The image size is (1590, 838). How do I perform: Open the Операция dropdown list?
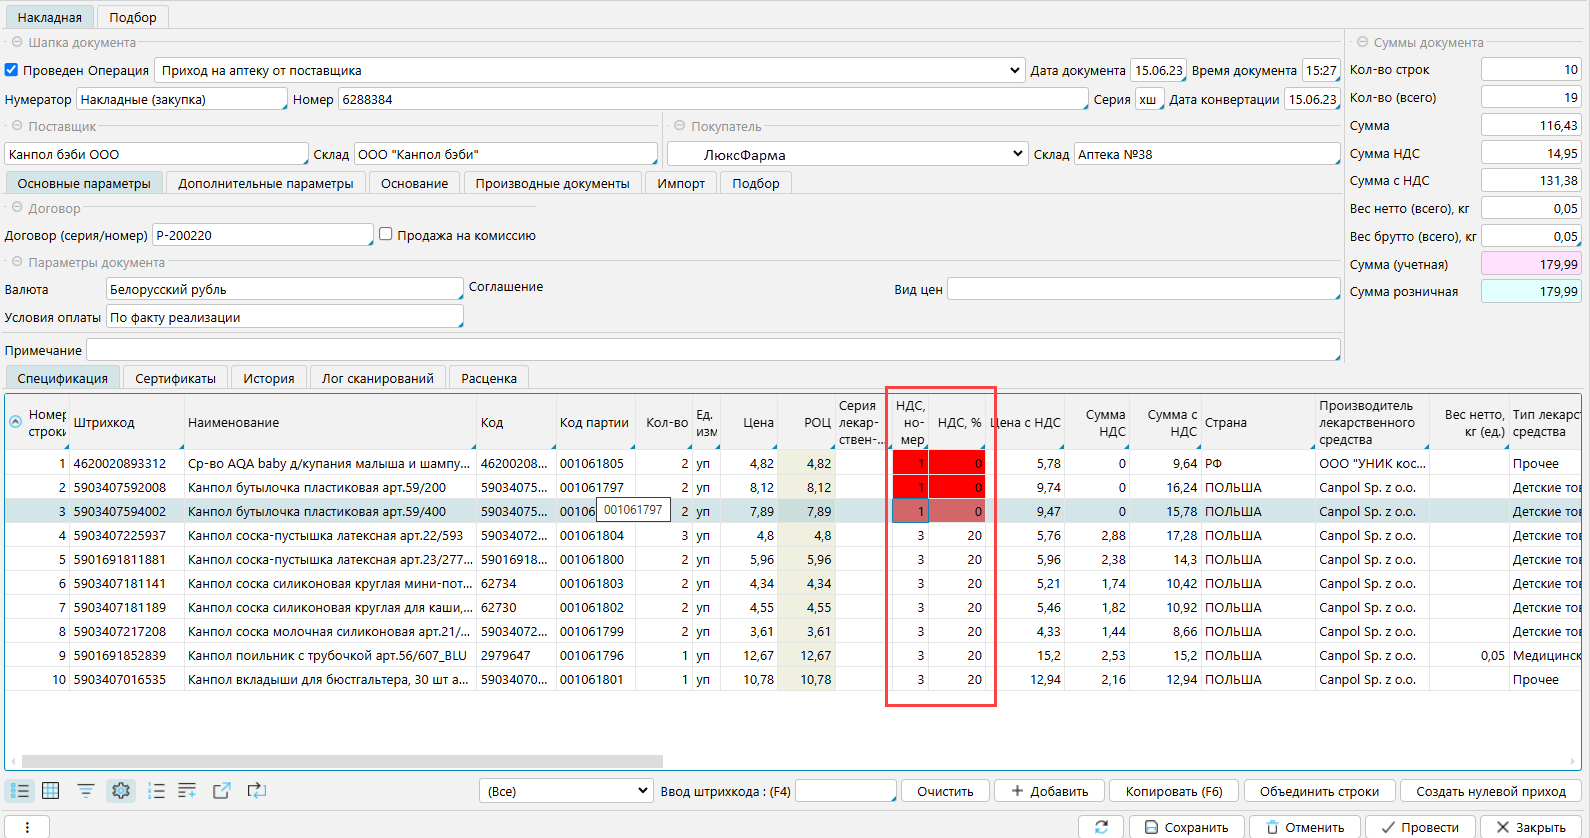pos(1014,71)
